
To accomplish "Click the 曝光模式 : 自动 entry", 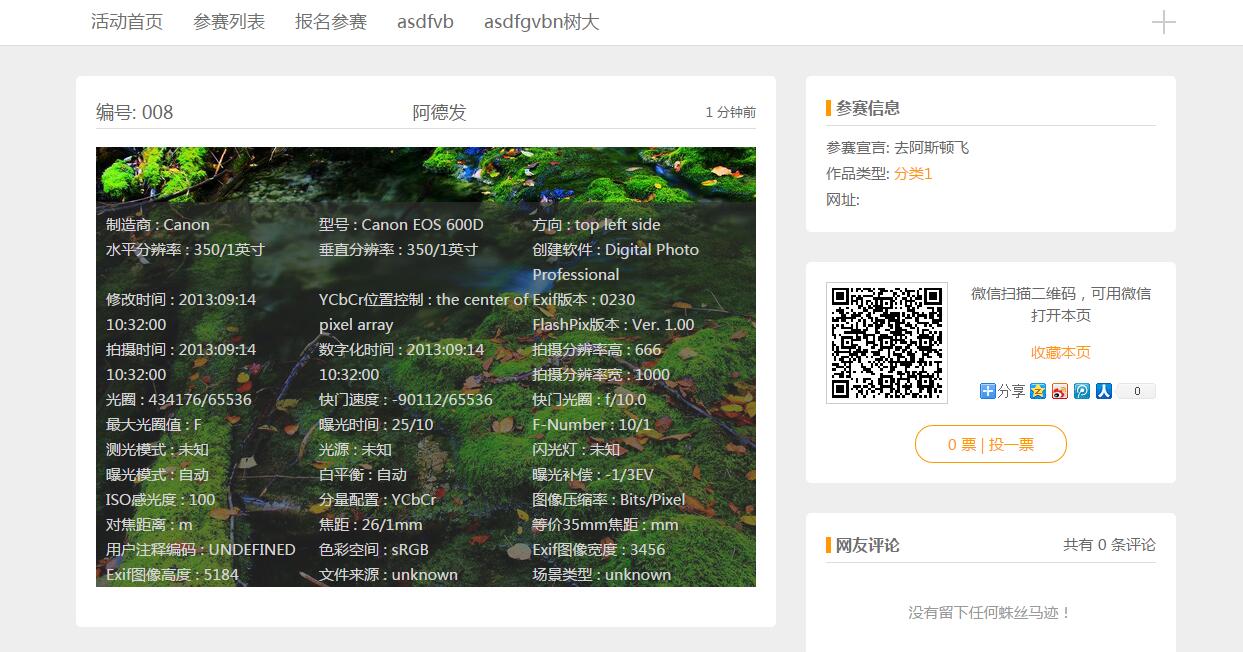I will coord(158,474).
